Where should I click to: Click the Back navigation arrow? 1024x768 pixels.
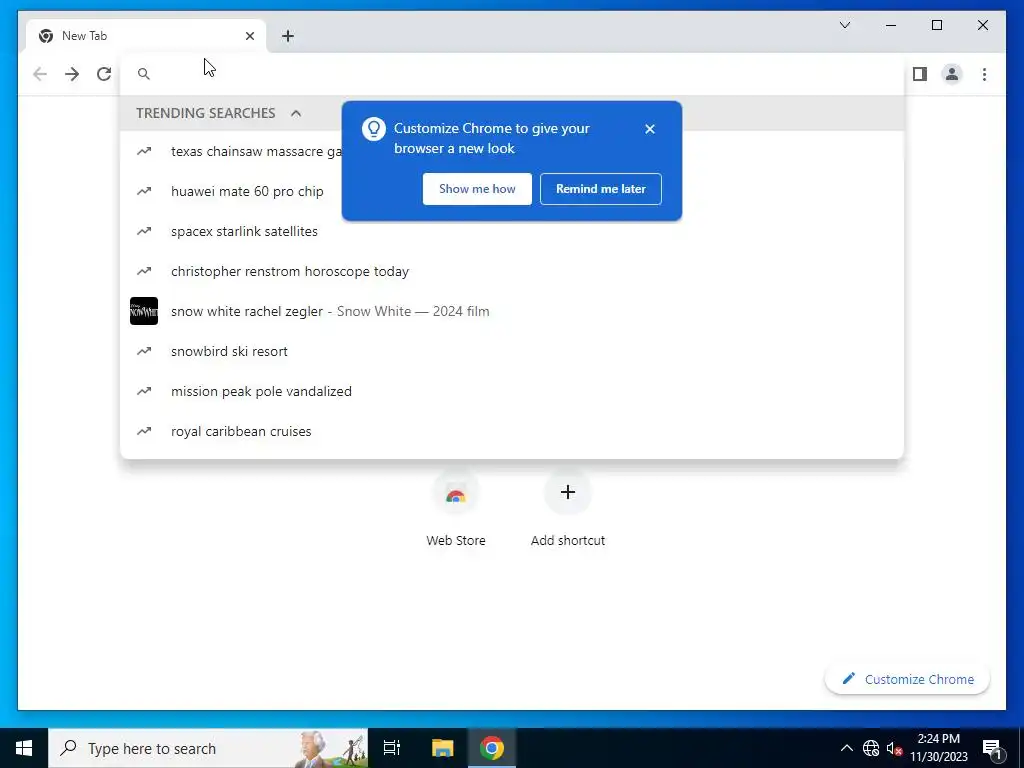click(x=40, y=74)
